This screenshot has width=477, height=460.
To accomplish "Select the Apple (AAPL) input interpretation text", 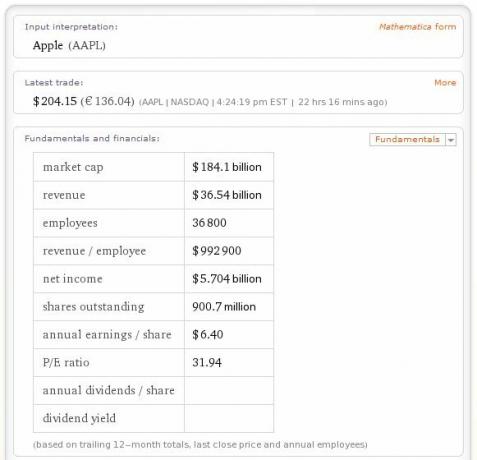I will [x=69, y=45].
